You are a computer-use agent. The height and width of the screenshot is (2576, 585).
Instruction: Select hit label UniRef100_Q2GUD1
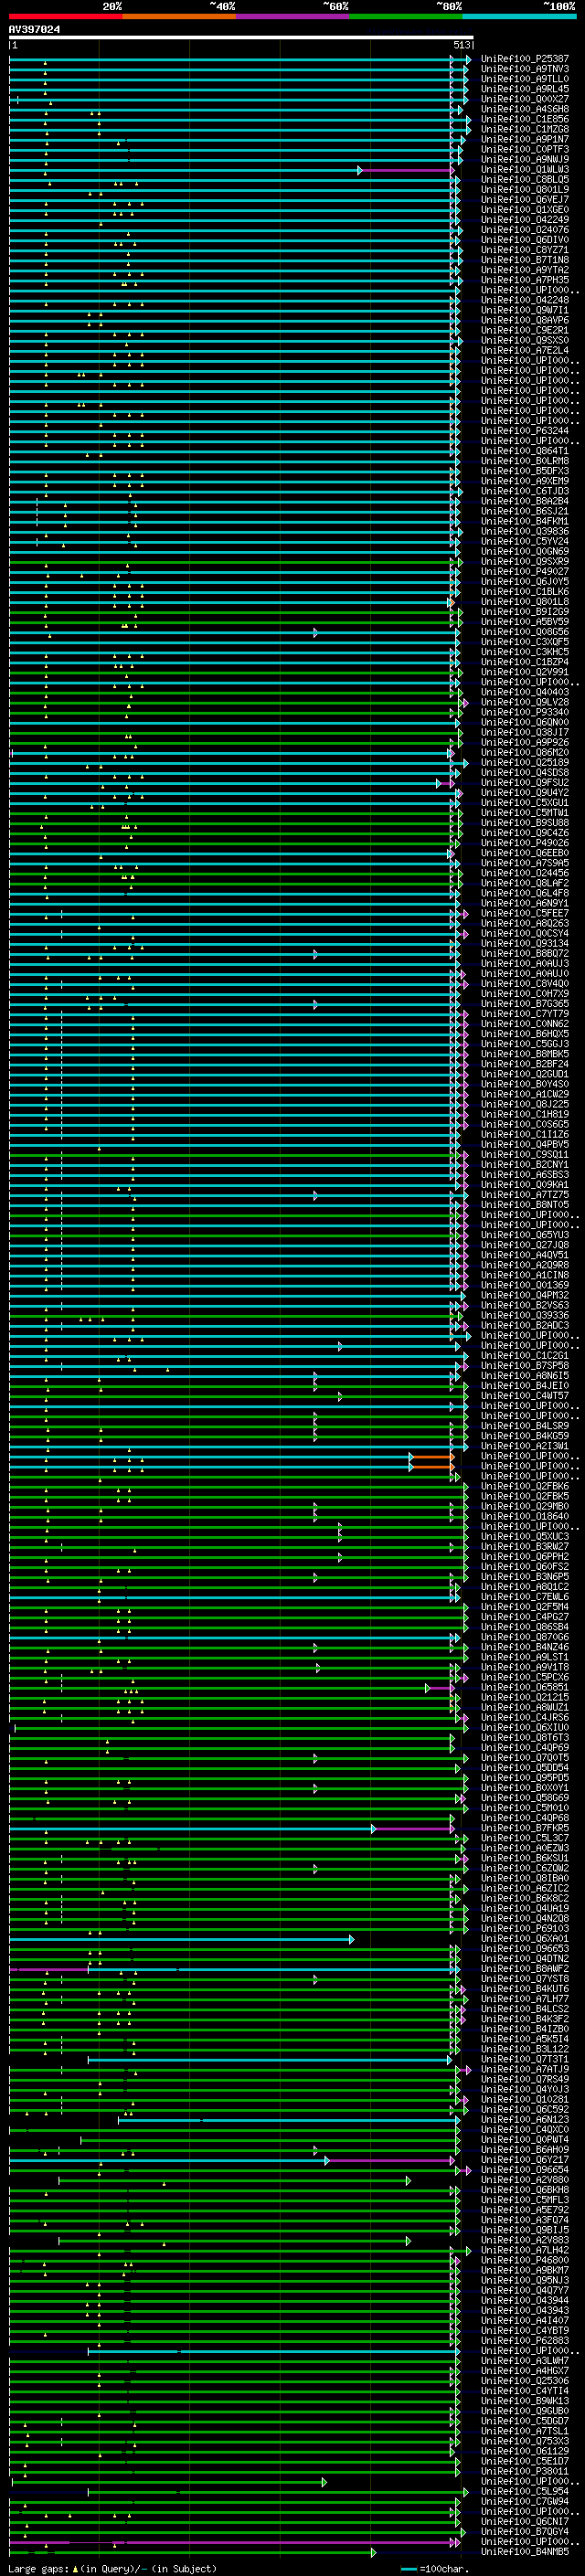point(525,1074)
